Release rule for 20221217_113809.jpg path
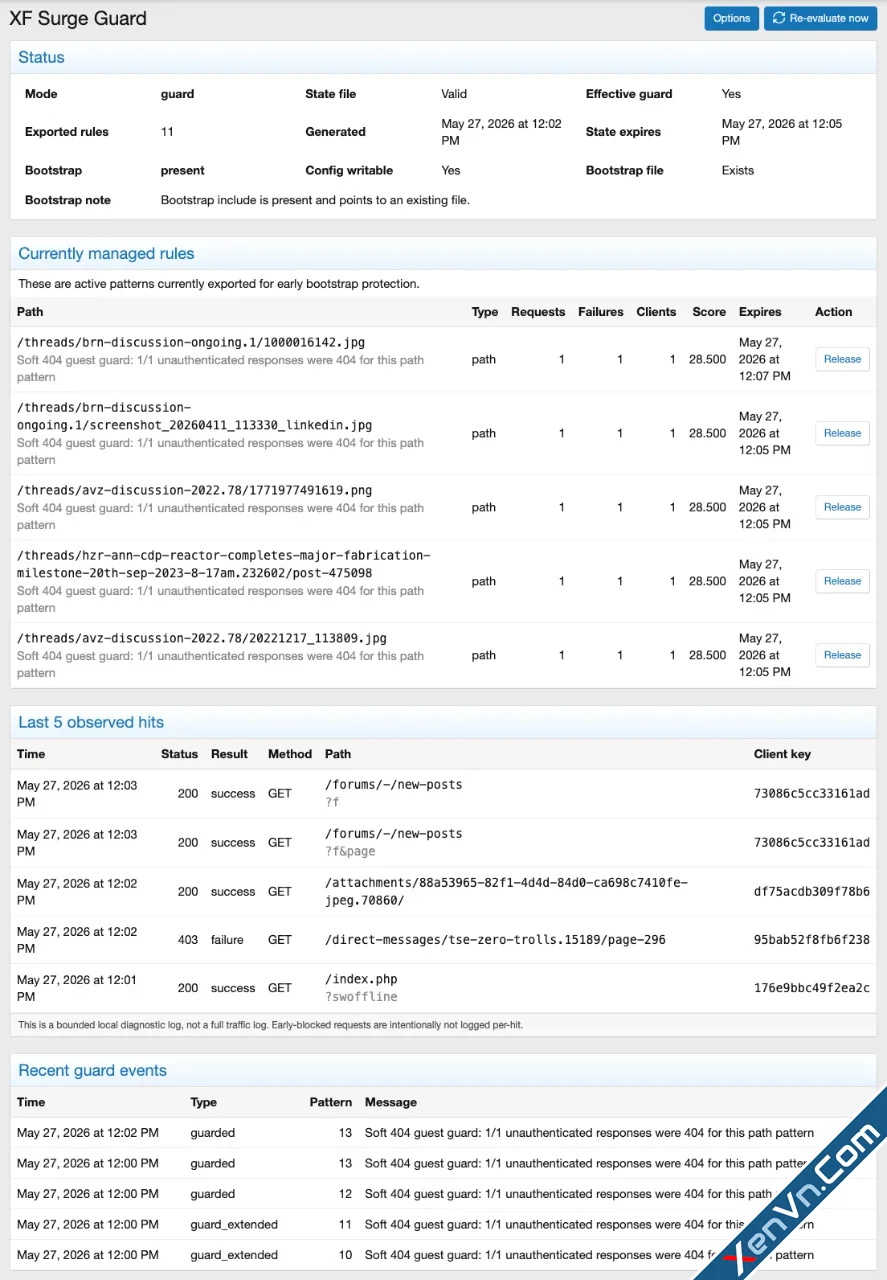Viewport: 887px width, 1280px height. [842, 655]
